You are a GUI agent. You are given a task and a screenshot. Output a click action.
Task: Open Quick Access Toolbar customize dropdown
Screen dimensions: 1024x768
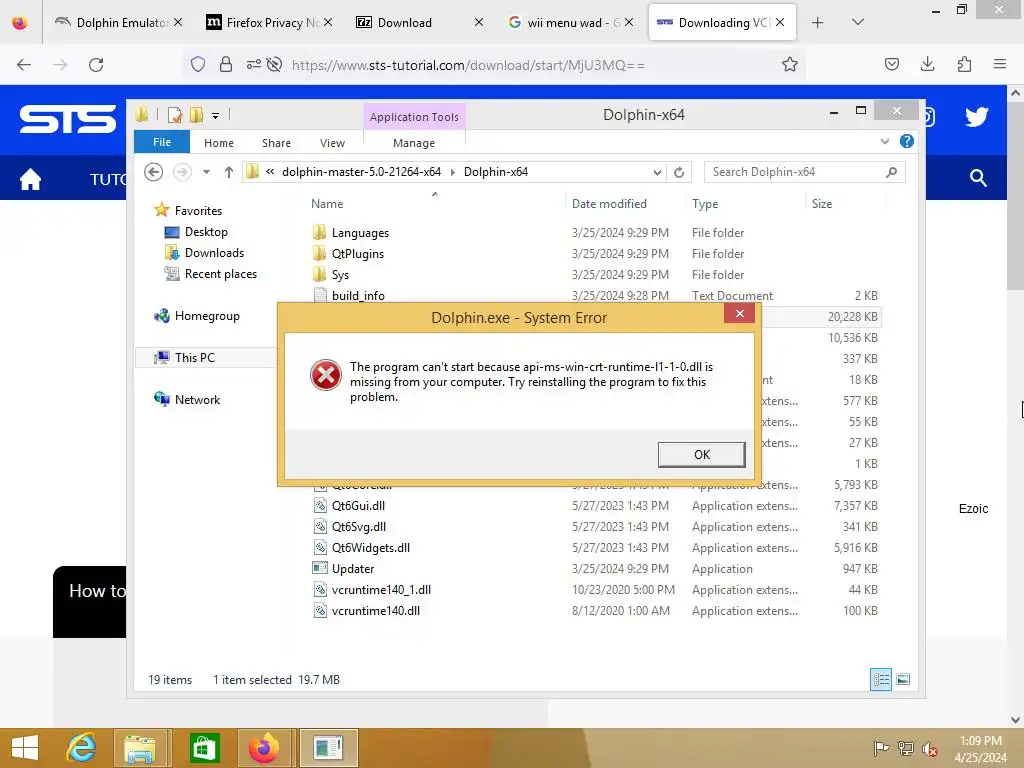pos(216,116)
